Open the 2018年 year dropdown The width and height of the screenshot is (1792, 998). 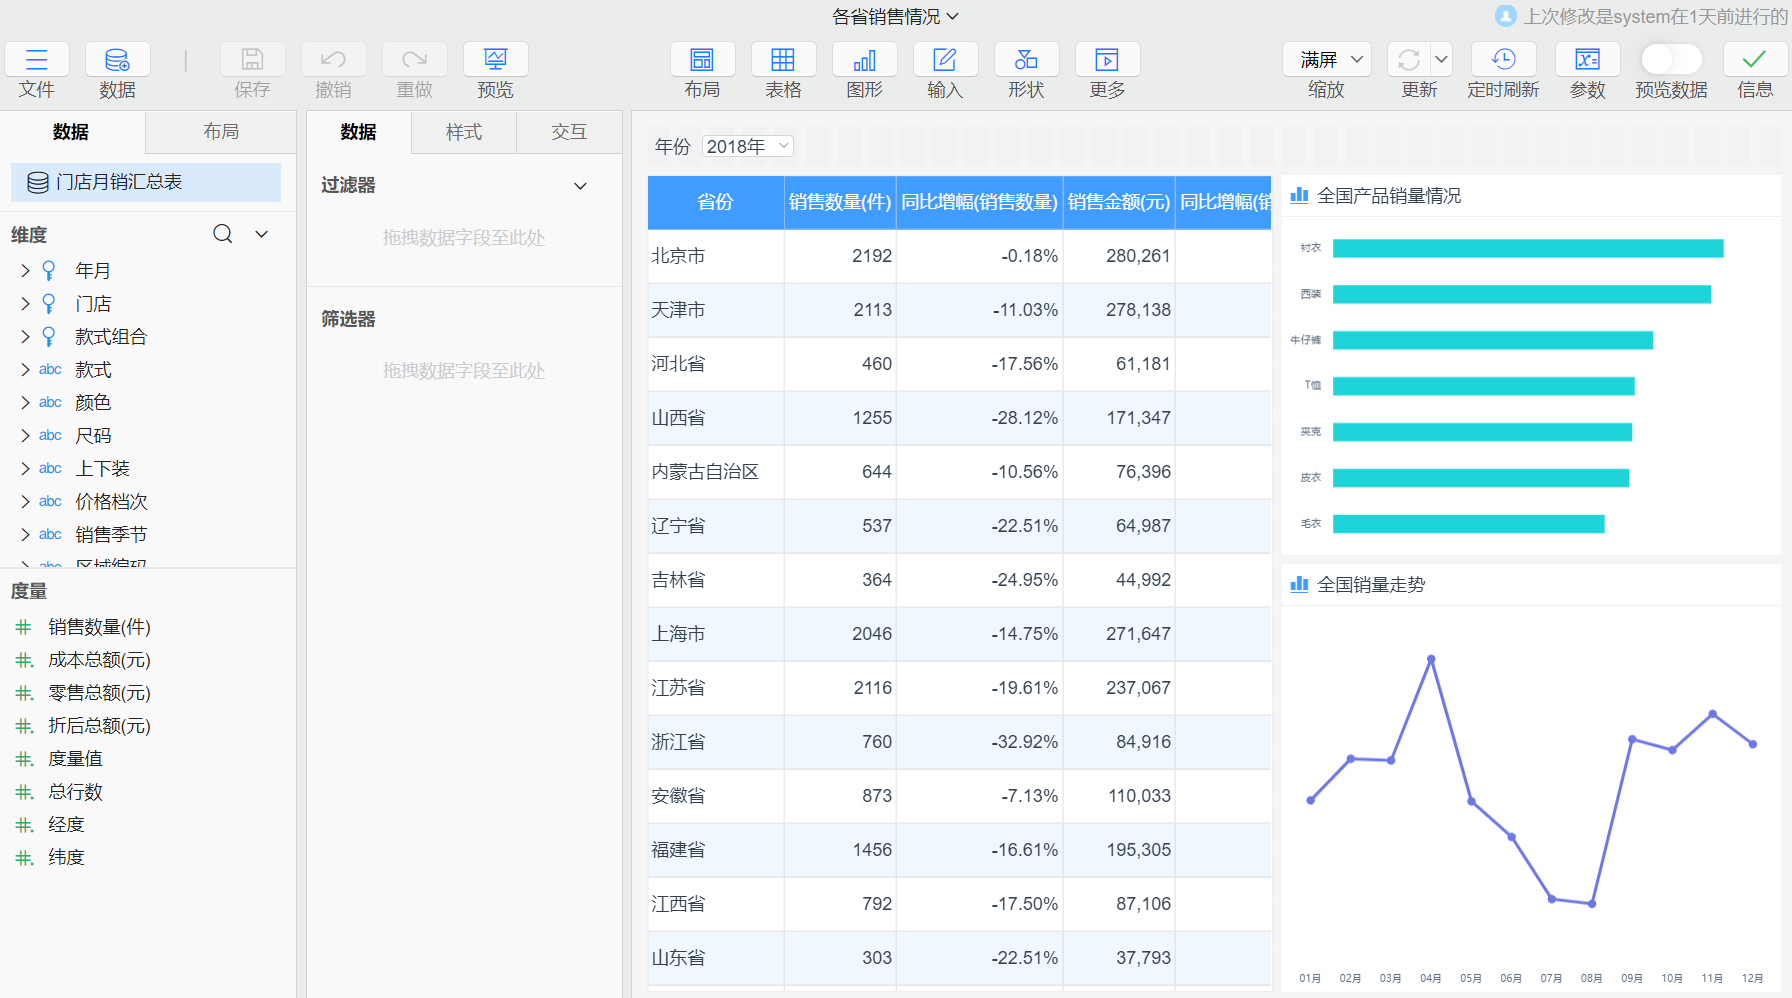pos(746,146)
